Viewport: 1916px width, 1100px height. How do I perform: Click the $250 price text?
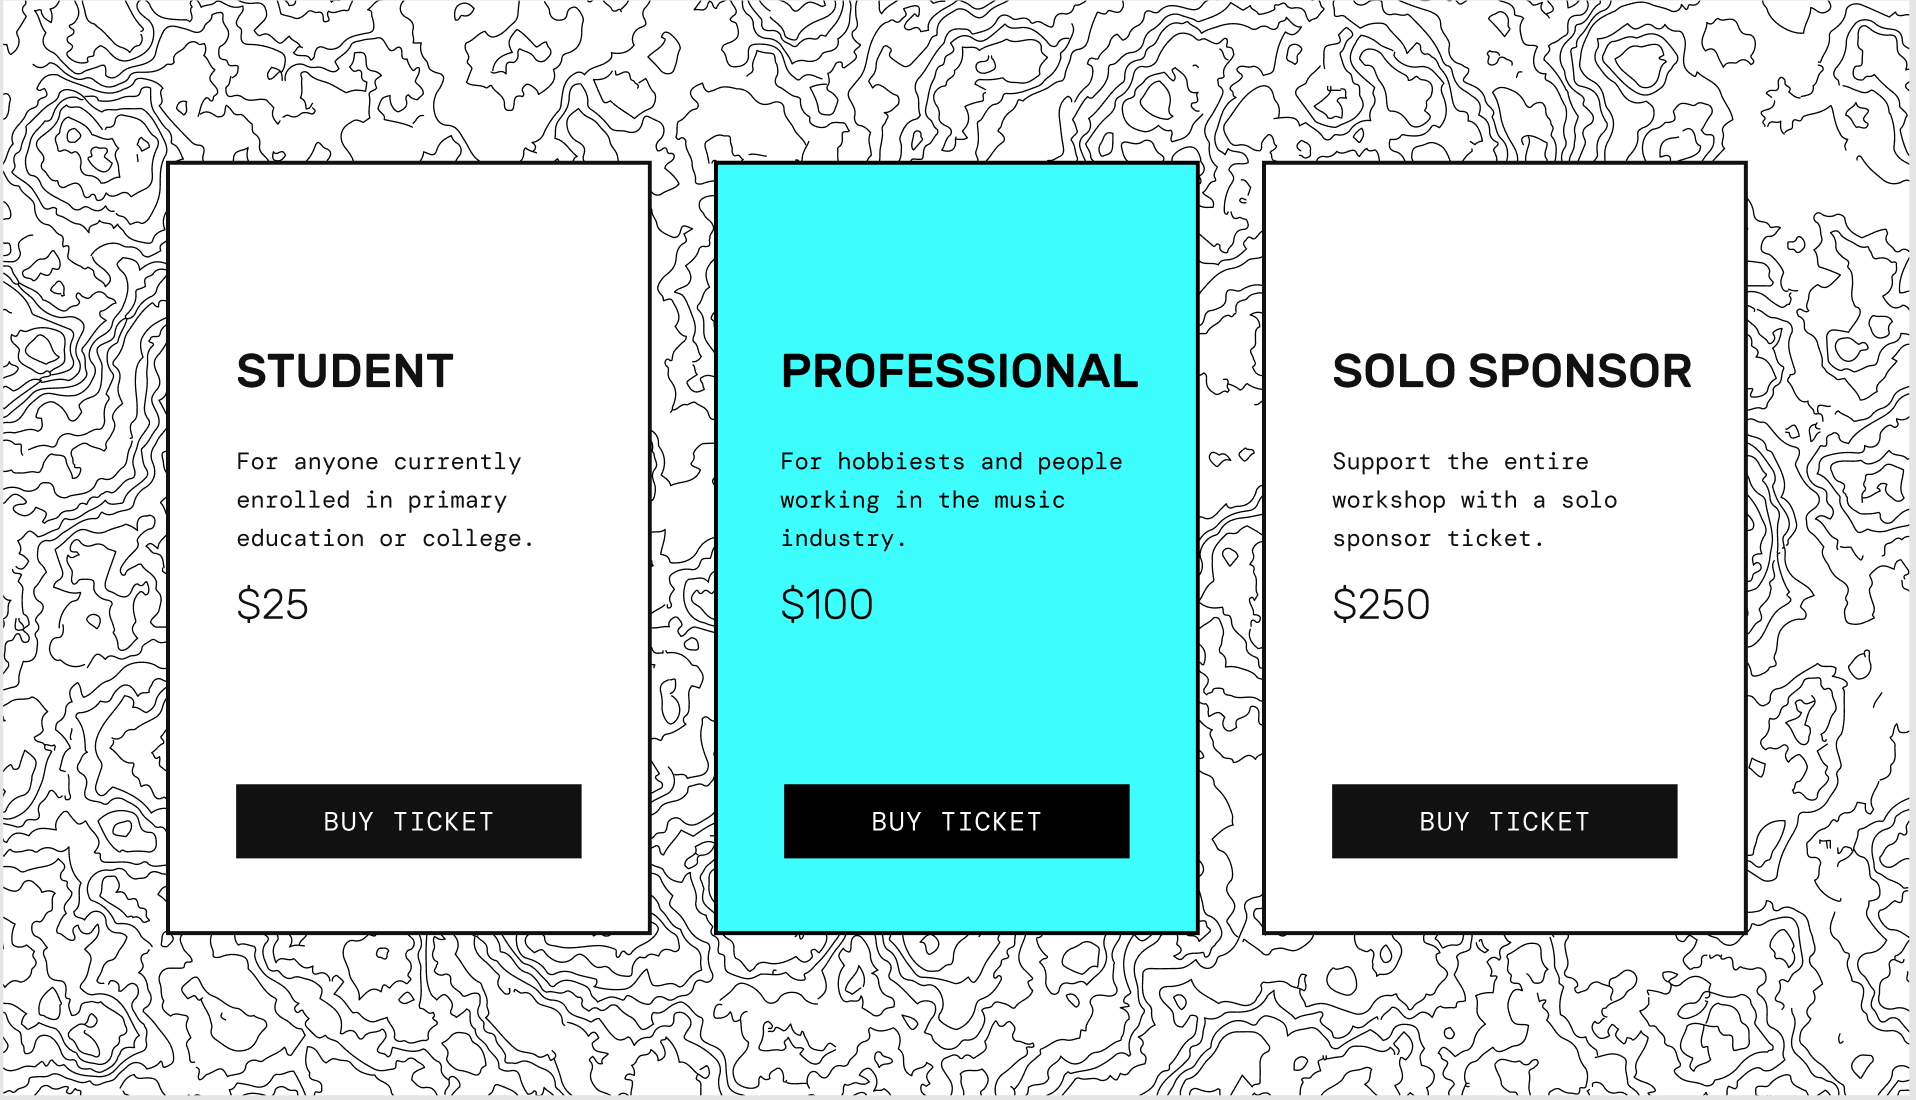[1380, 604]
